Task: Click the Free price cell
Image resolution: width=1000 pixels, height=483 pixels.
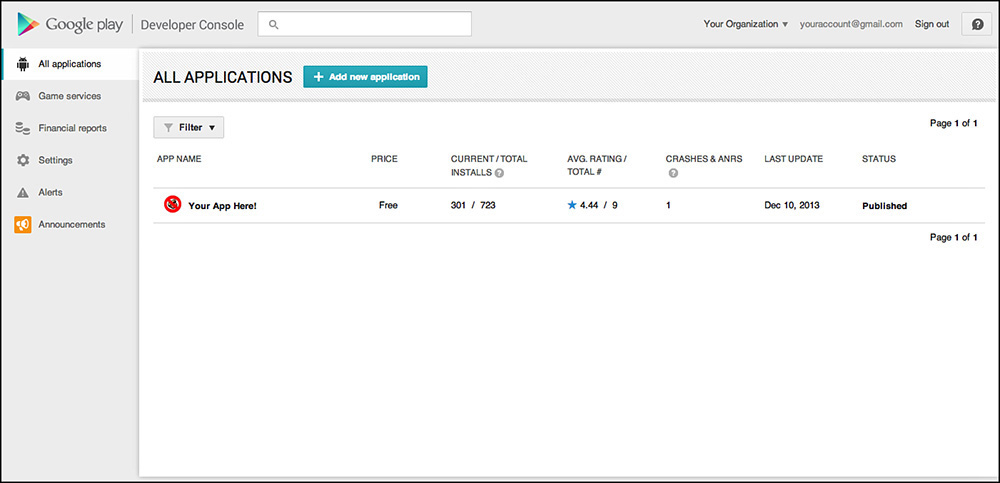Action: coord(388,205)
